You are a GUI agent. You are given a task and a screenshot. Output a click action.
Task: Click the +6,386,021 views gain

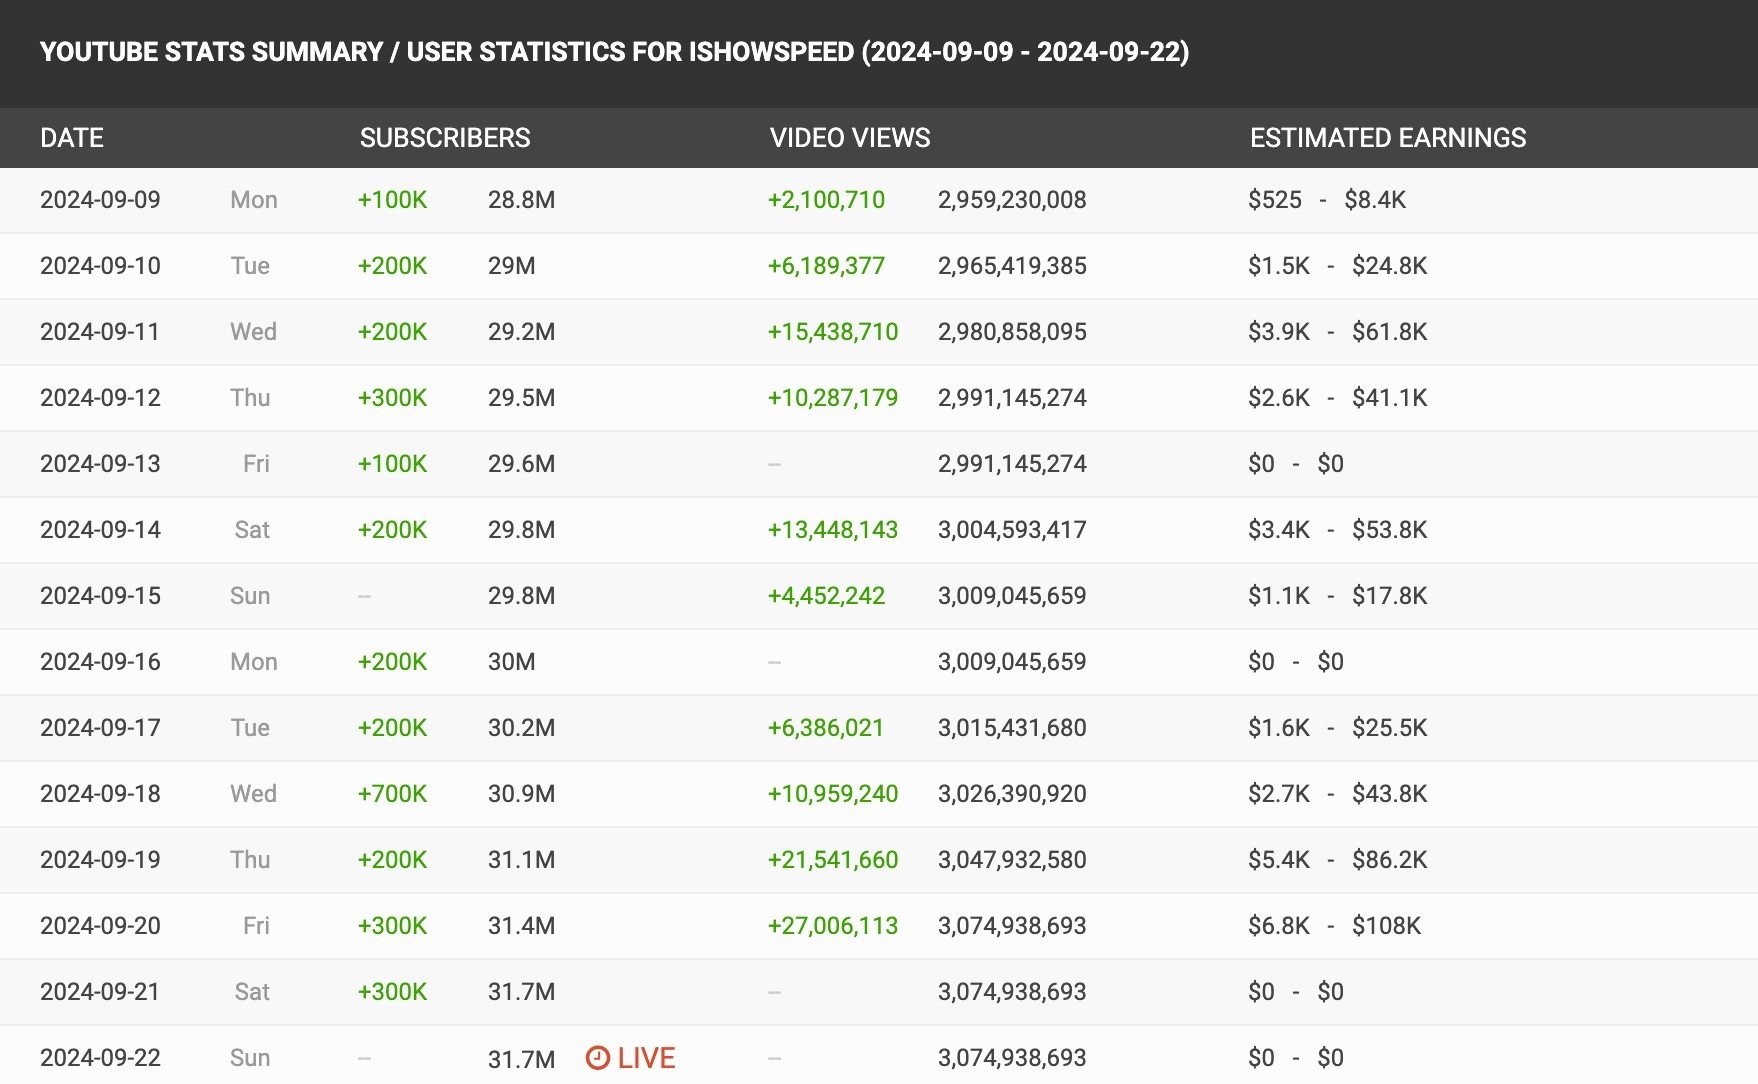[x=826, y=728]
